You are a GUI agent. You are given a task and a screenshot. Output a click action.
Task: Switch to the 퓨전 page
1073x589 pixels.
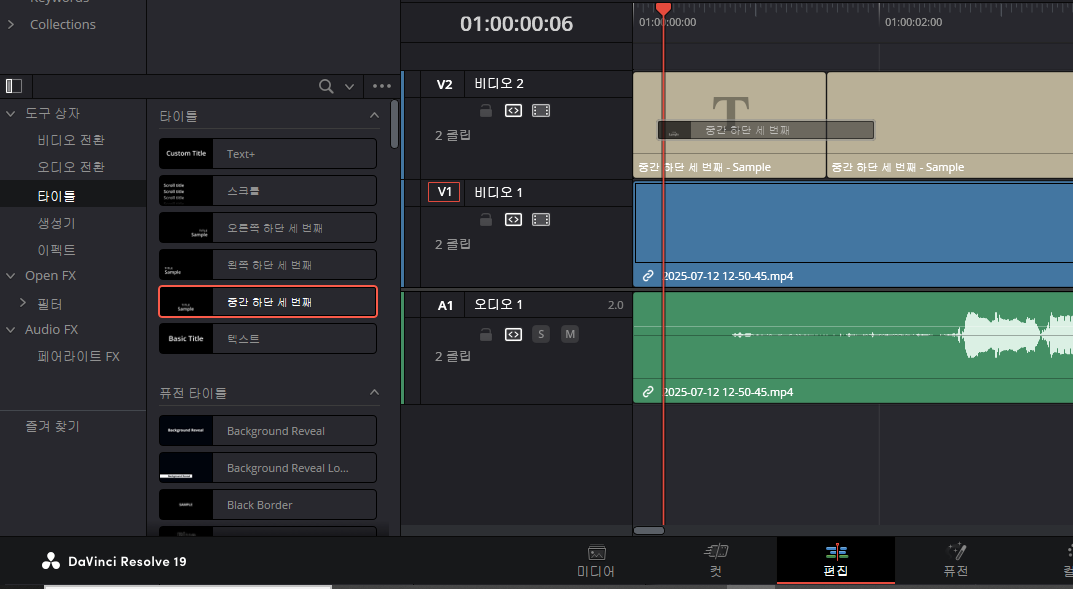point(956,562)
